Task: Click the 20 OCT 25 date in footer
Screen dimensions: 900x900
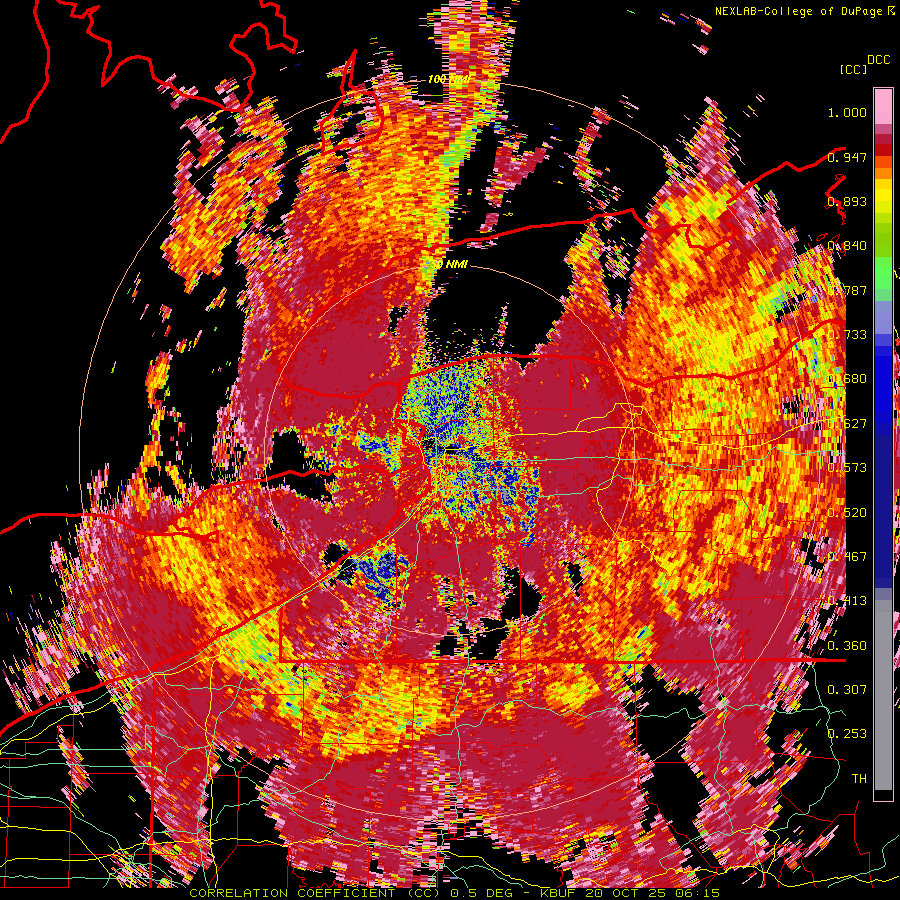Action: tap(624, 893)
